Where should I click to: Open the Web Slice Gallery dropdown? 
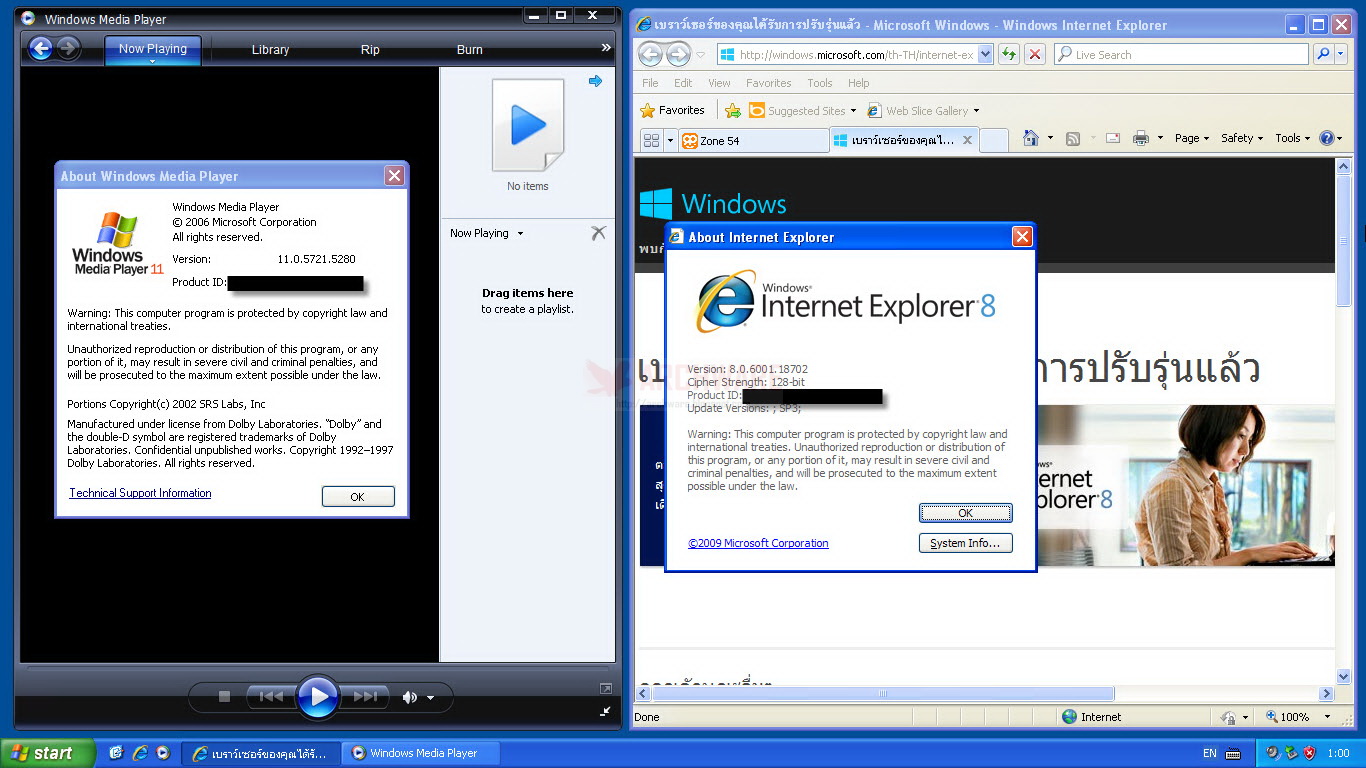coord(923,110)
